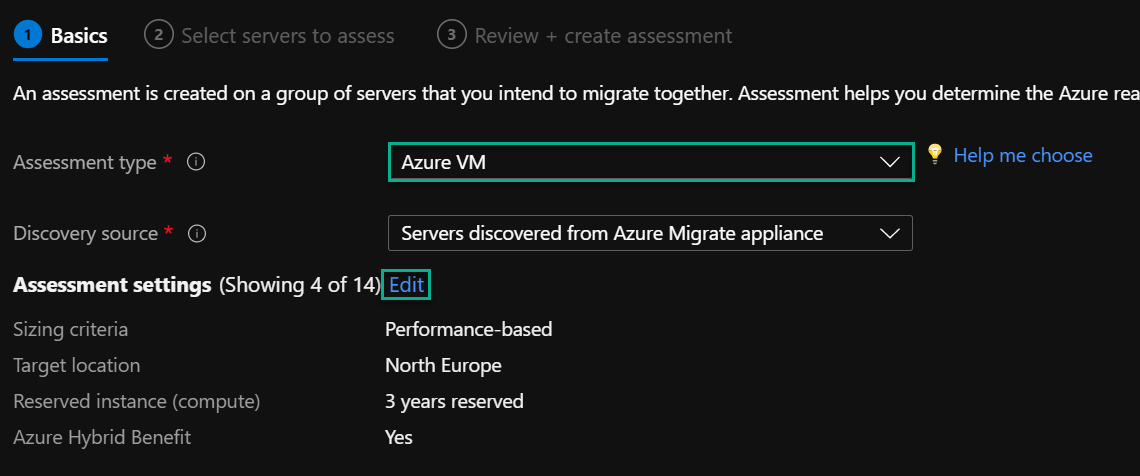Click the 3 years reserved value
Screen dimensions: 1140x476
coord(454,401)
